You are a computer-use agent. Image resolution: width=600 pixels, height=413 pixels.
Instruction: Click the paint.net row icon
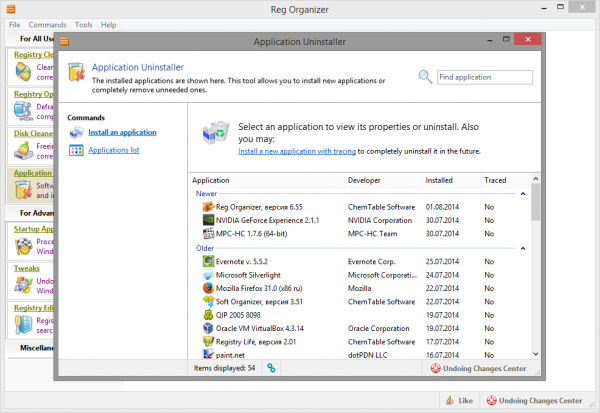(208, 354)
